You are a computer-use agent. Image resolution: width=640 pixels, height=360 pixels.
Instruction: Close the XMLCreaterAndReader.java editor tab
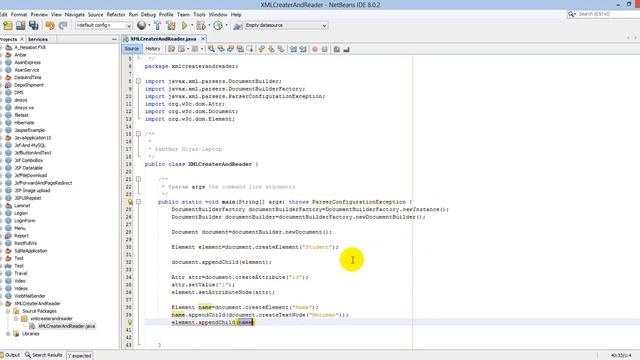202,39
